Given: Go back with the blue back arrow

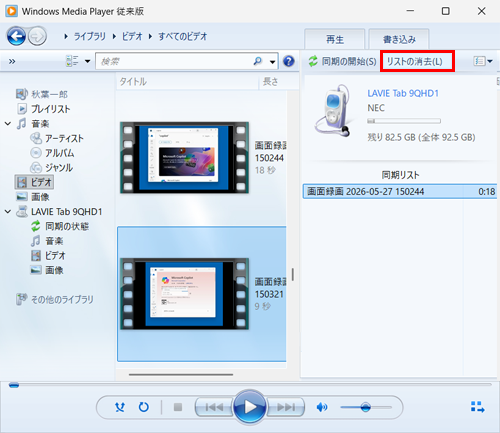Looking at the screenshot, I should (16, 36).
